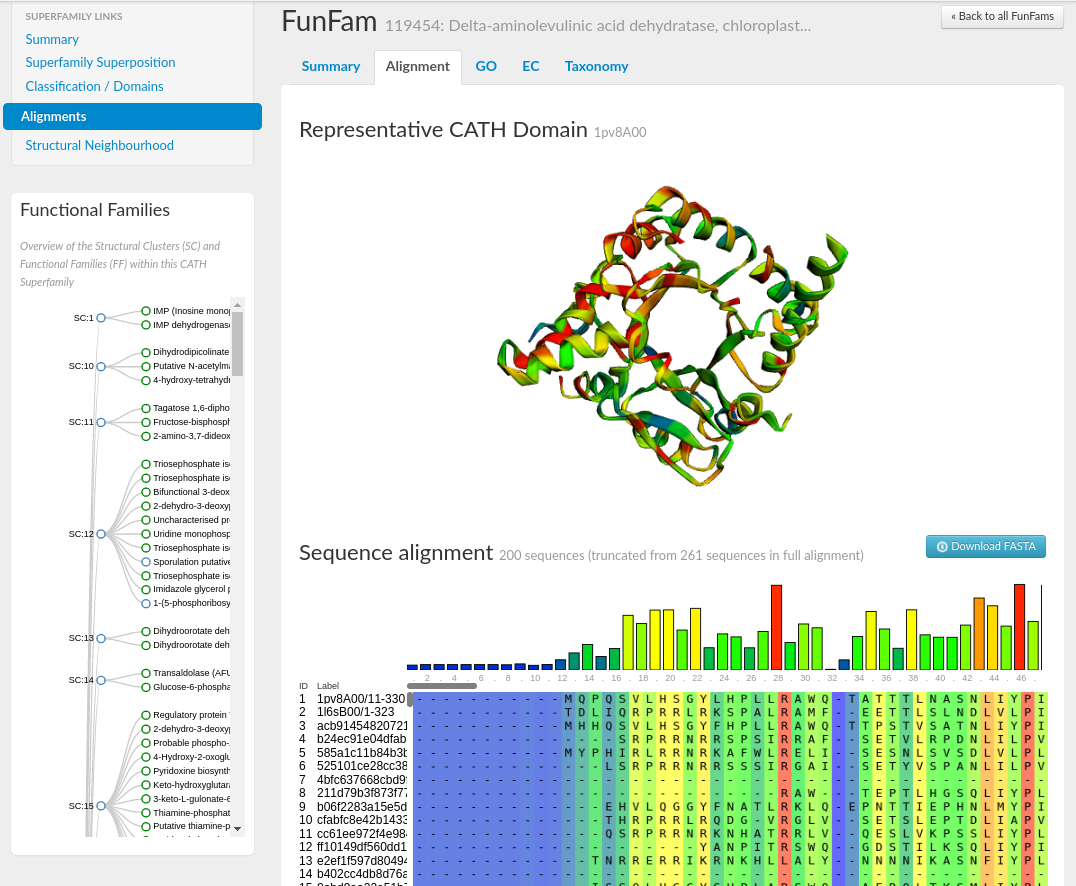Screen dimensions: 1076x886
Task: Click the Uridine monophosphate family node circle
Action: point(146,534)
